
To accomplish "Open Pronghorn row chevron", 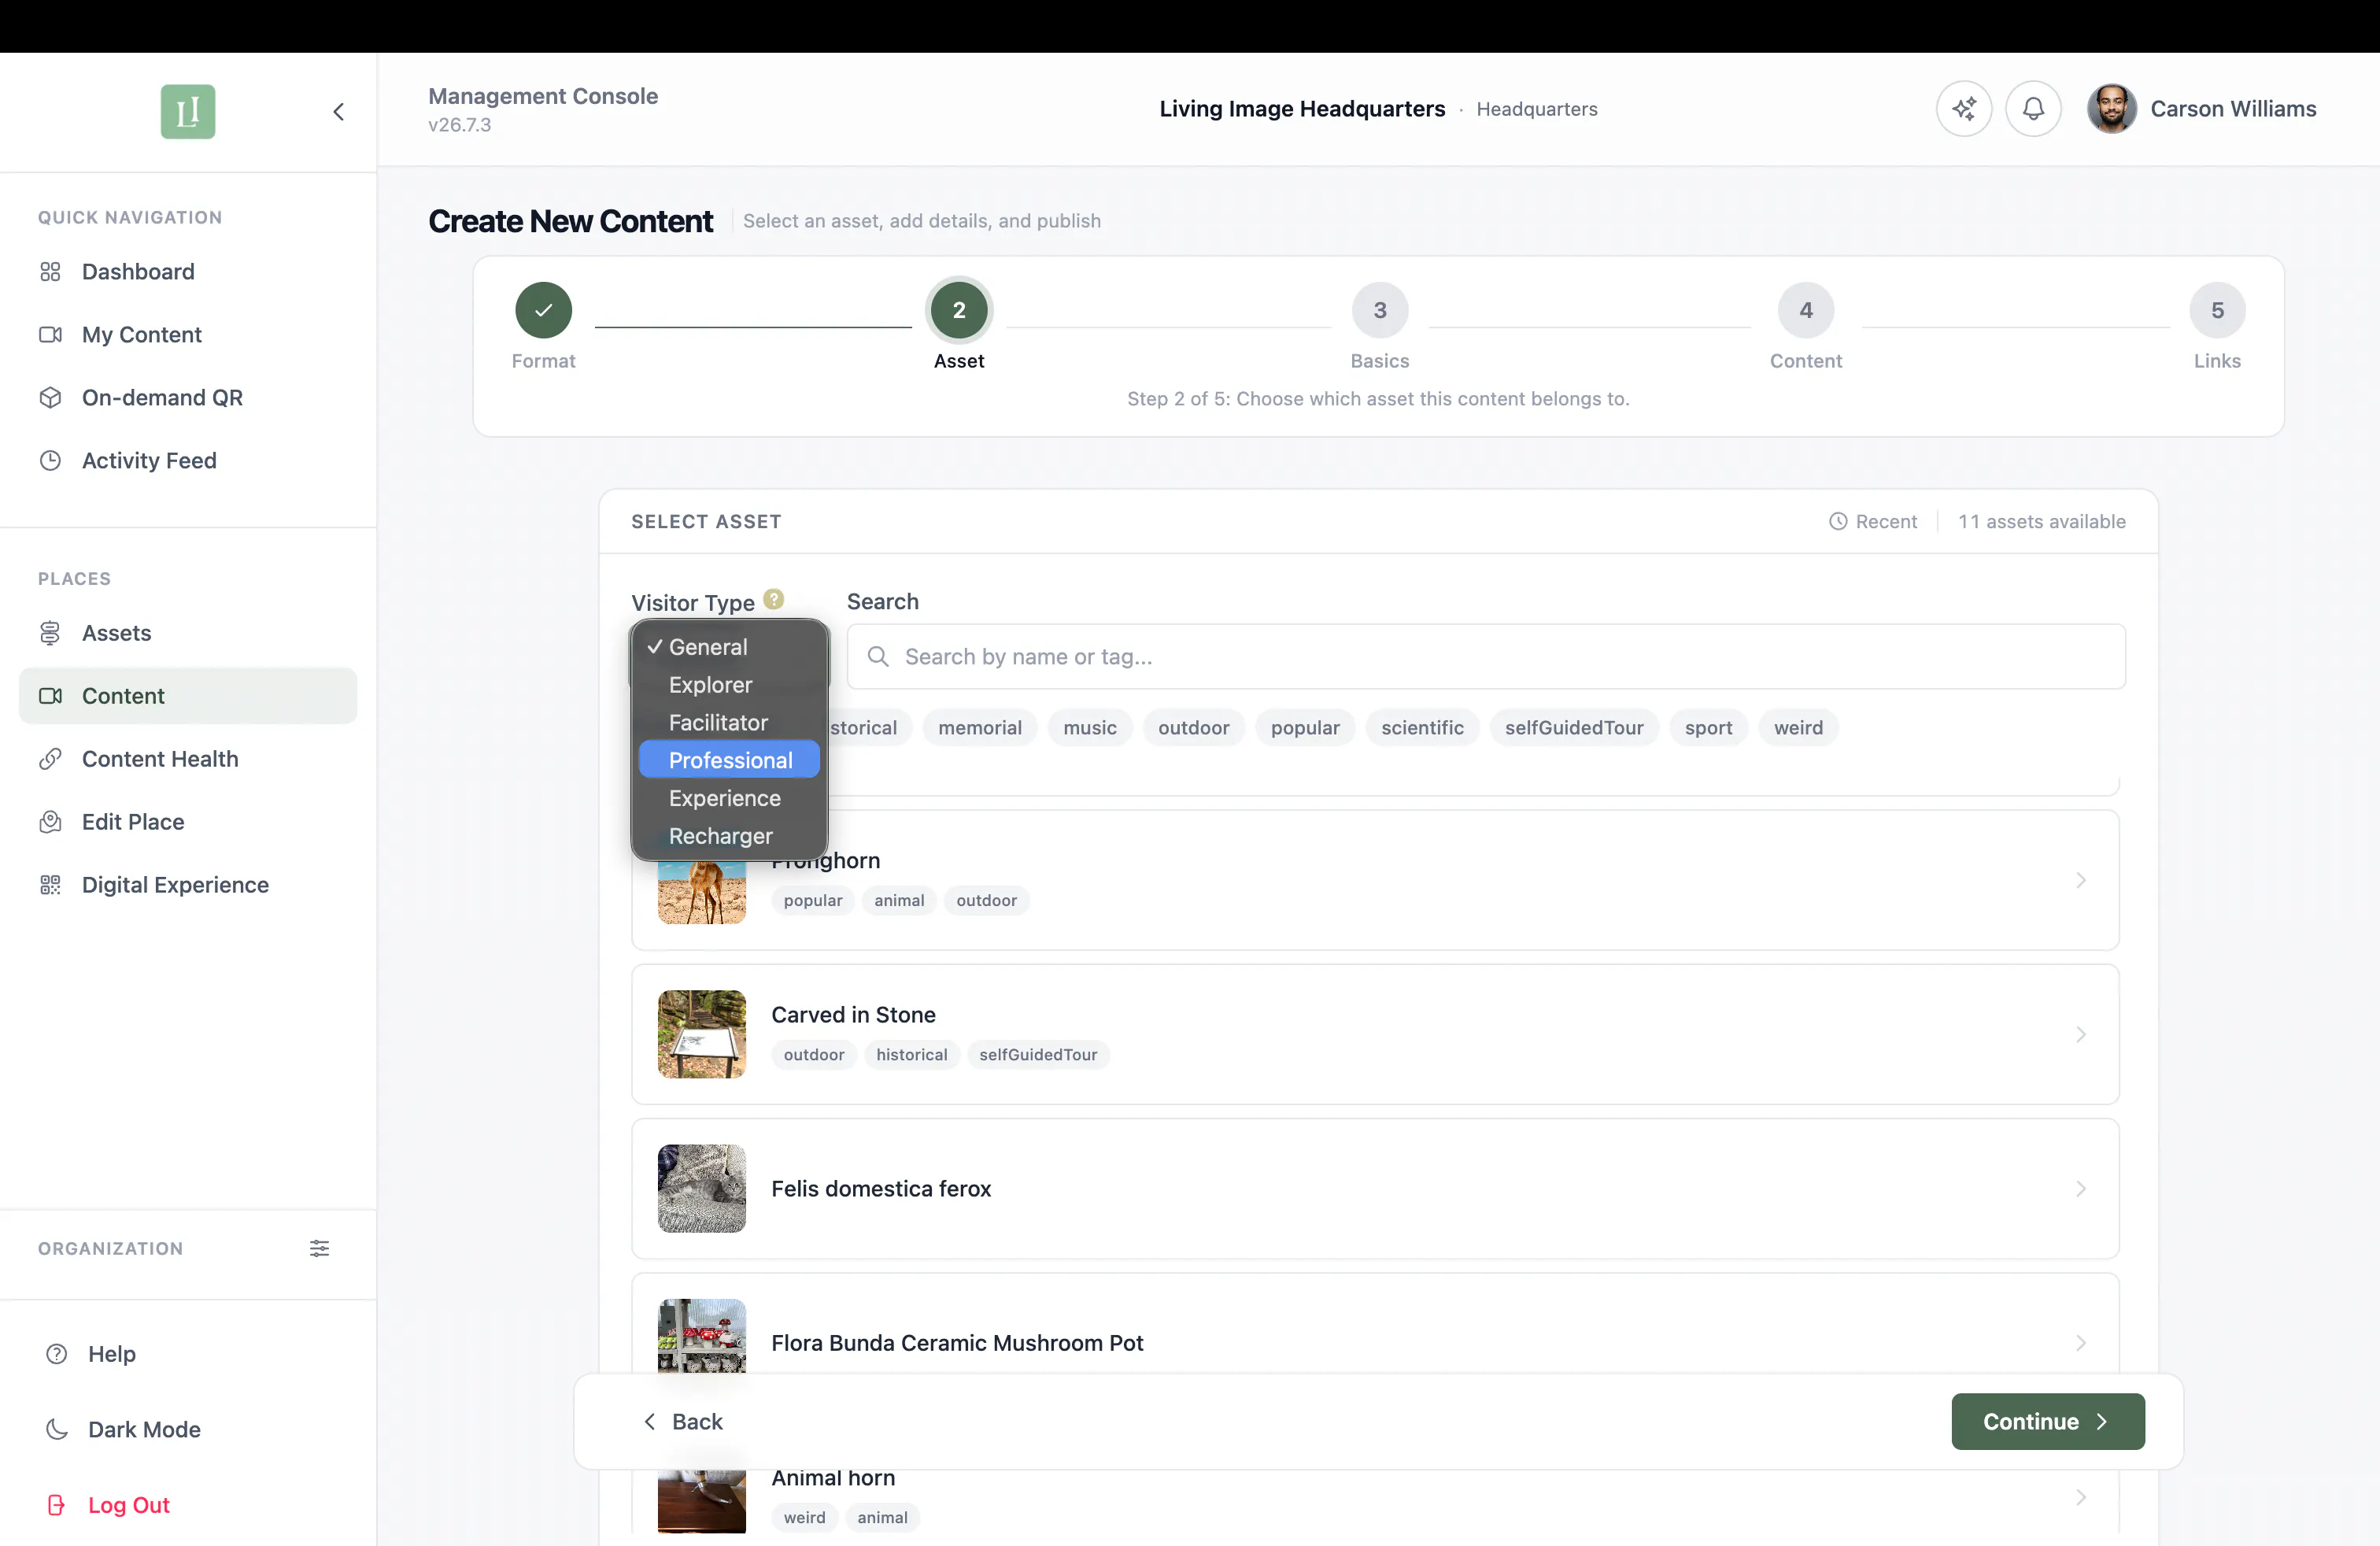I will (x=2080, y=880).
